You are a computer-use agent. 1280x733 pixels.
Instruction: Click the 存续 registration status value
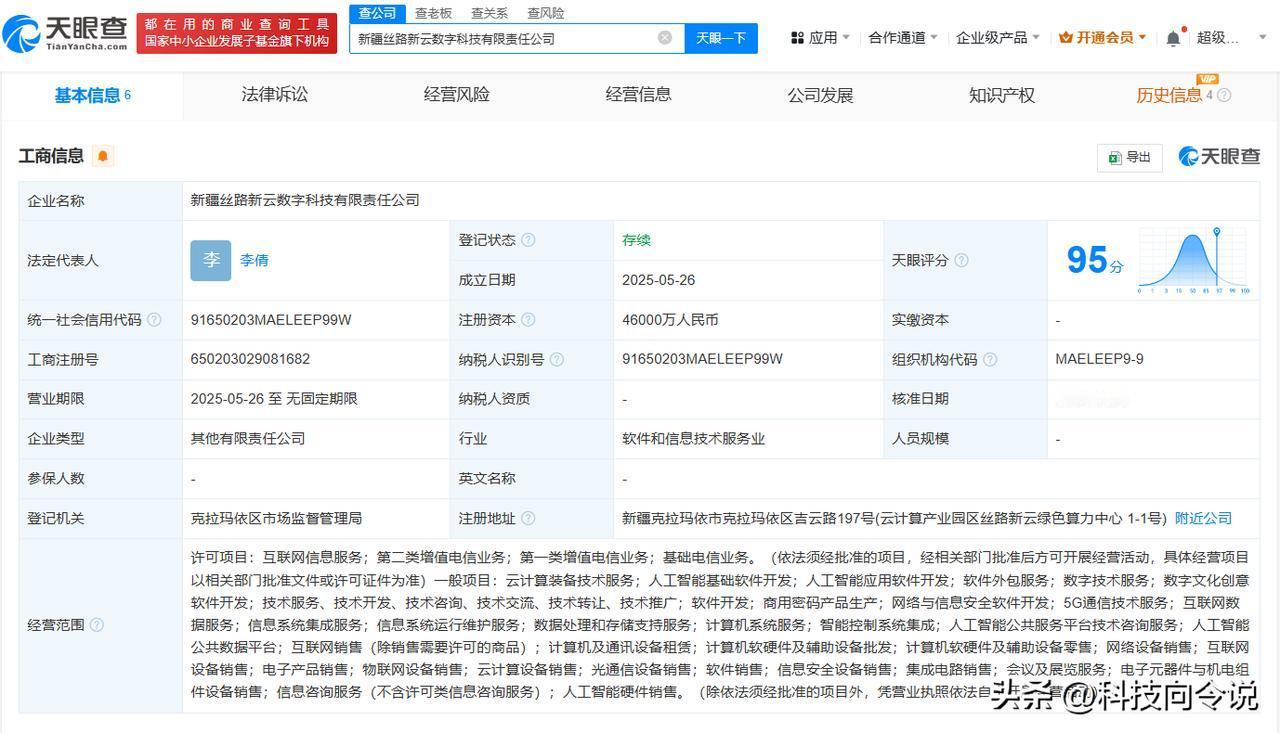(636, 240)
